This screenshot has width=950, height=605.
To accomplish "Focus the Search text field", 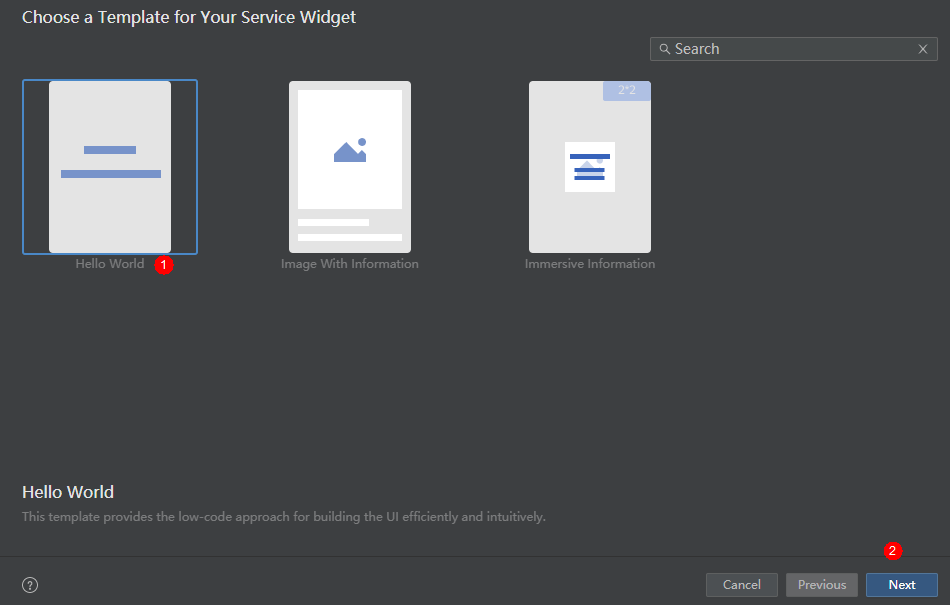I will [x=790, y=49].
